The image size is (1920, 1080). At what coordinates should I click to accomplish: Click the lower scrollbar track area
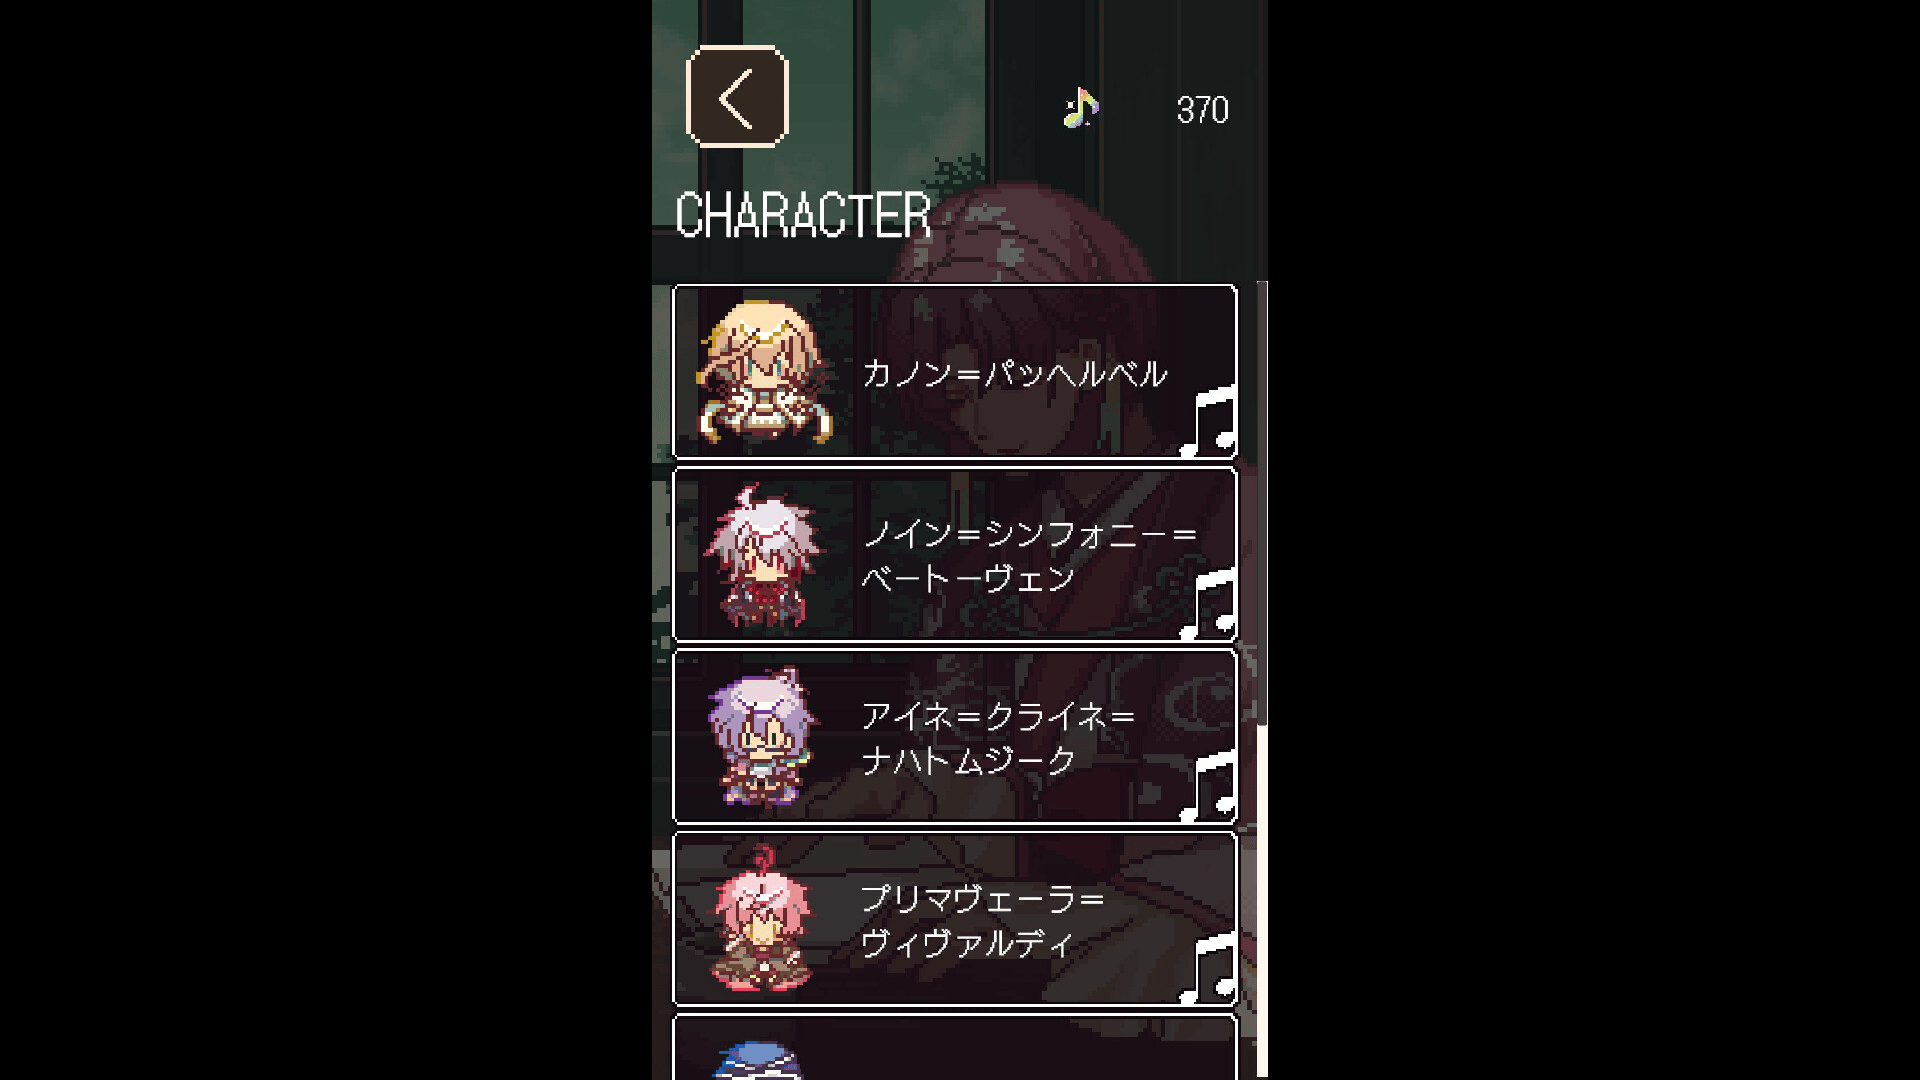pos(1262,900)
